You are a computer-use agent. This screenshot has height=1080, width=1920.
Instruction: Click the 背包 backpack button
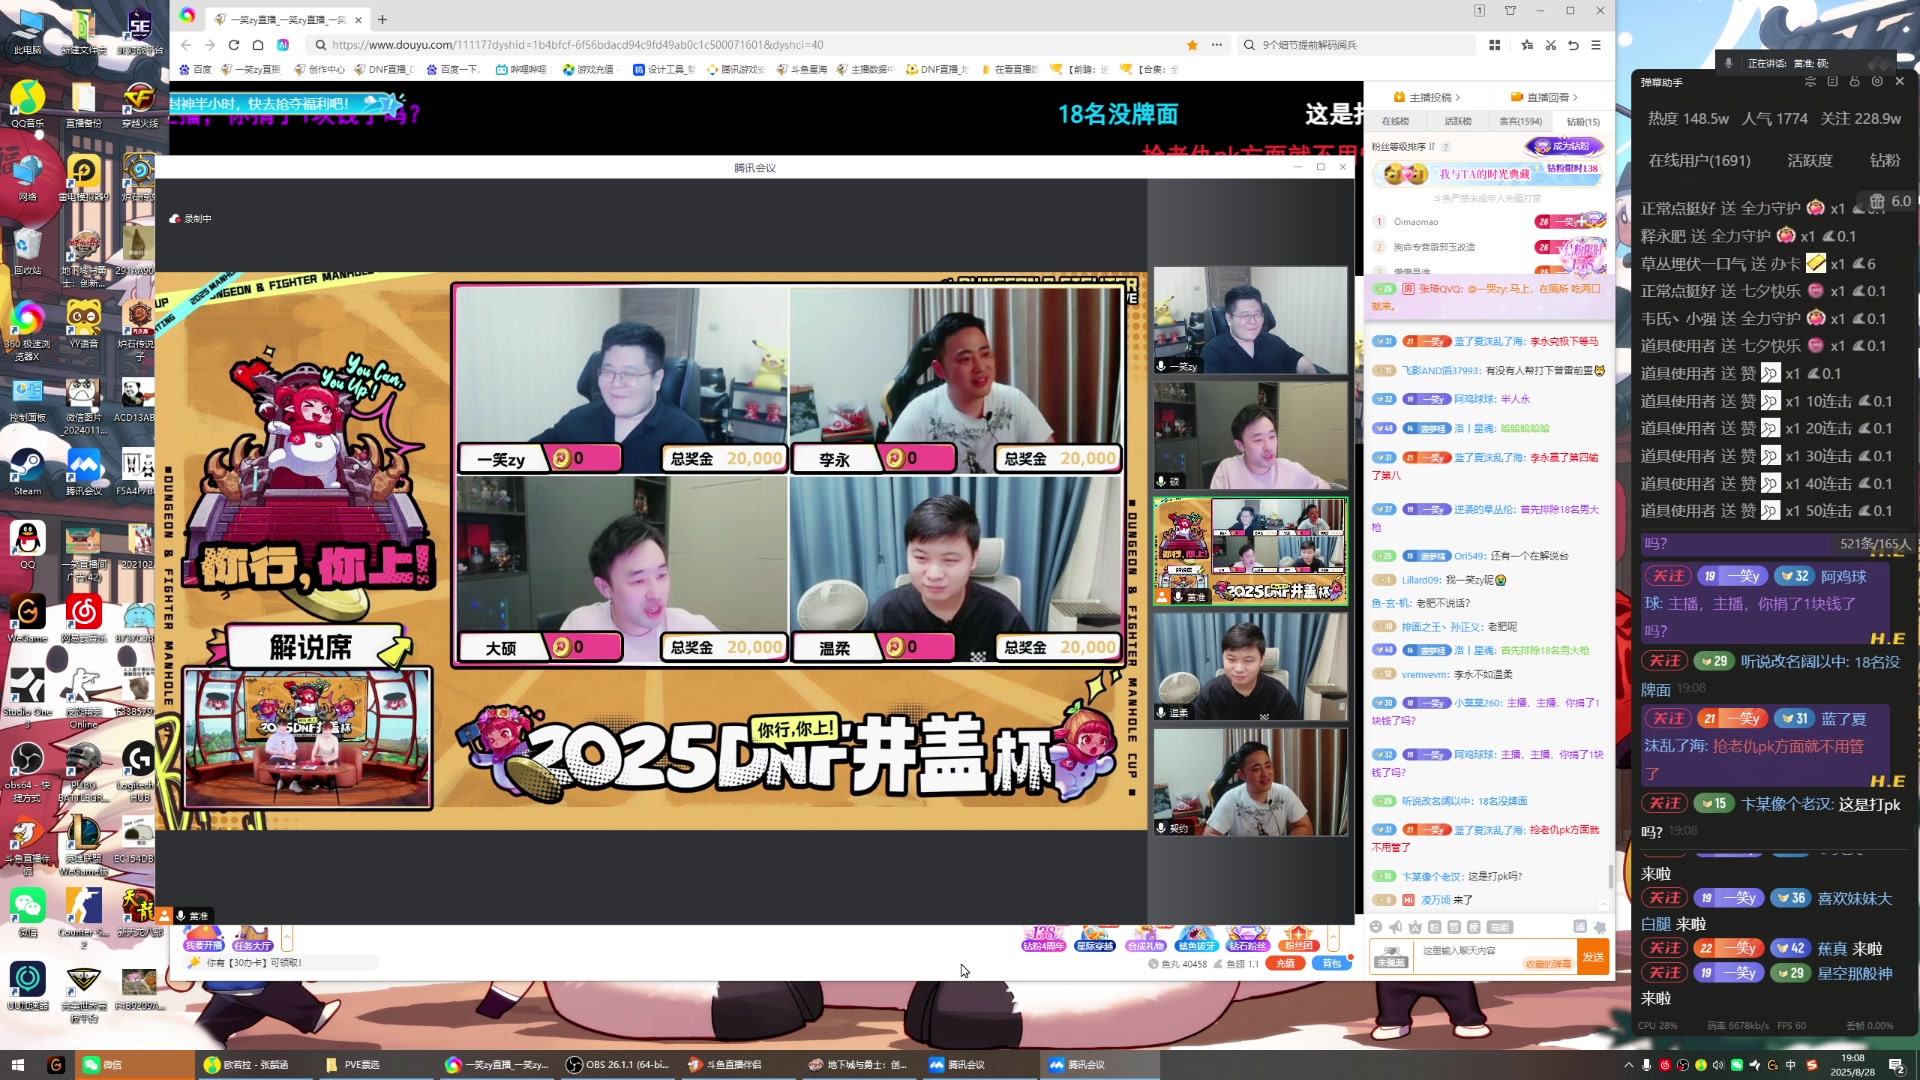(1331, 963)
